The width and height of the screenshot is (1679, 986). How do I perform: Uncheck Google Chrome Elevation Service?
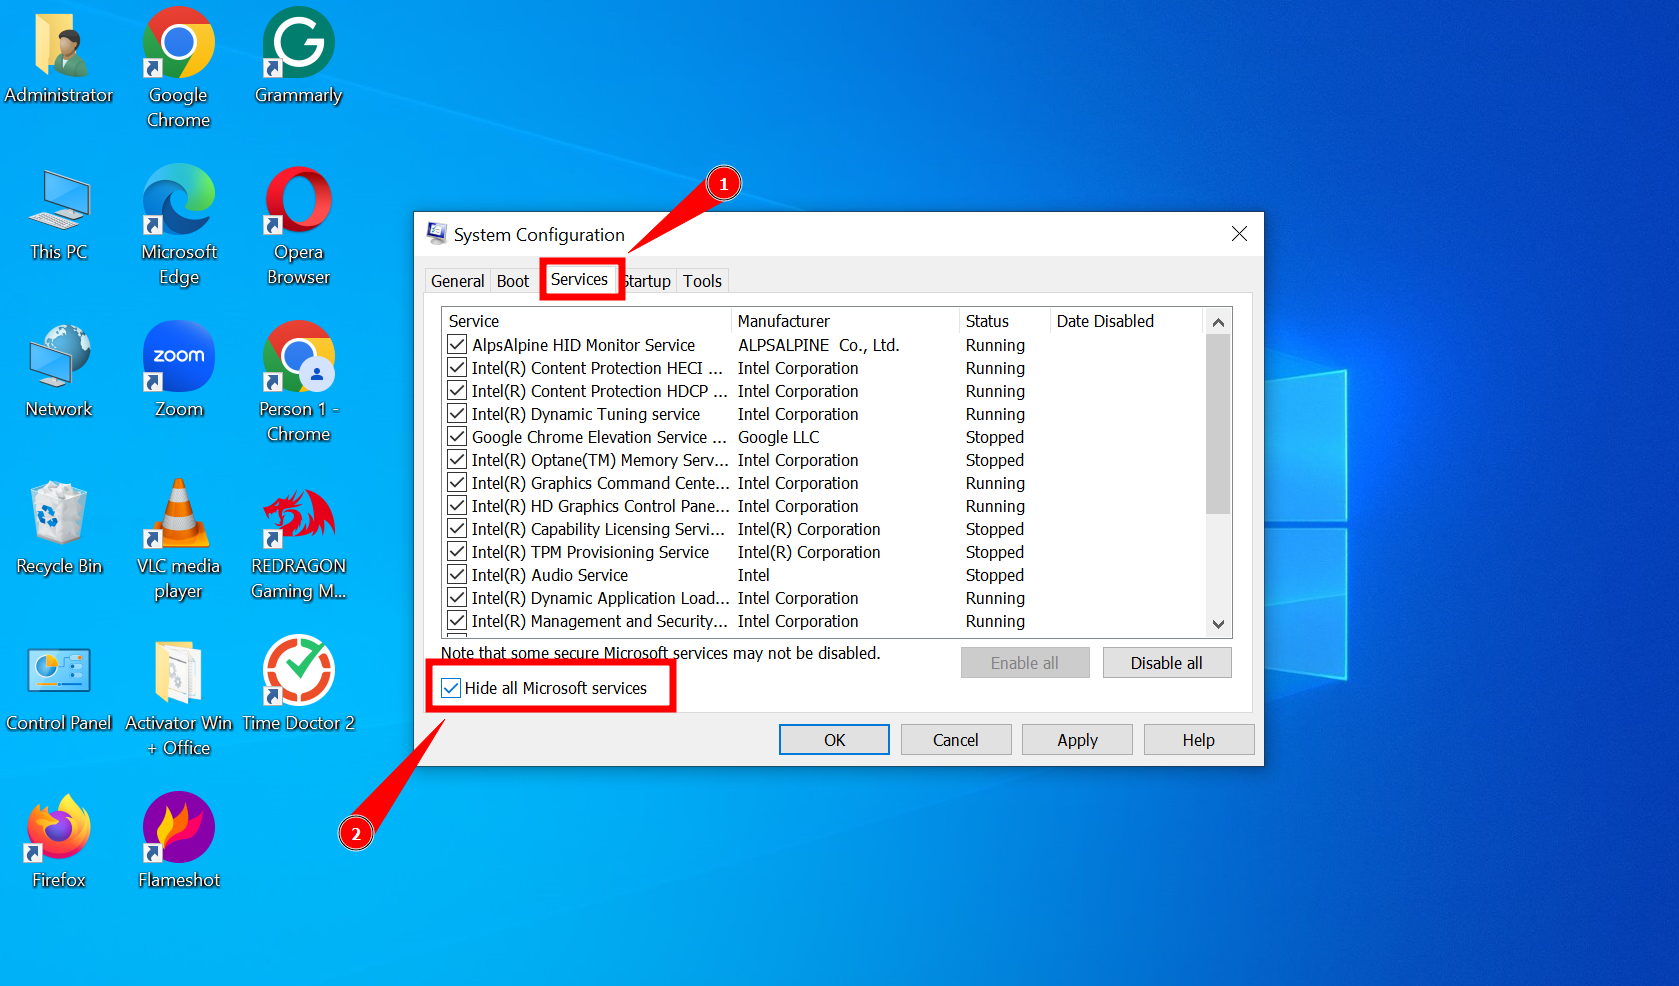(456, 437)
